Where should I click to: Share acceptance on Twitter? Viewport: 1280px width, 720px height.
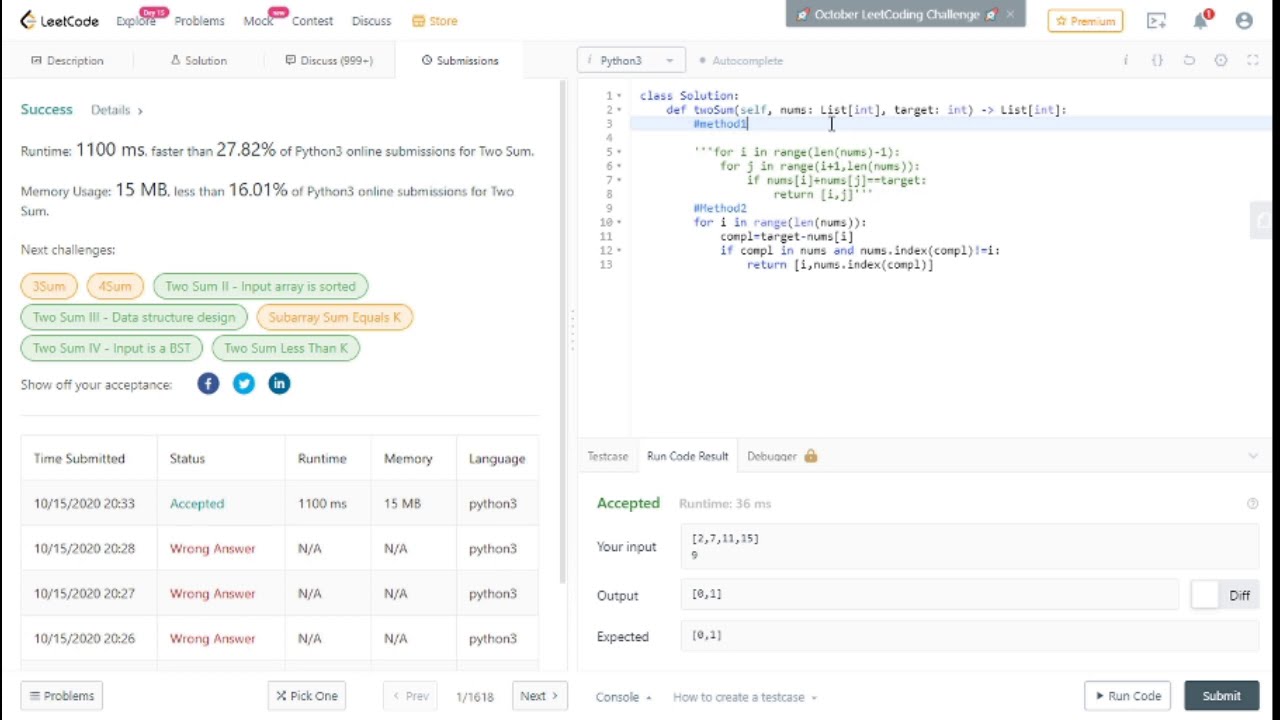[x=244, y=384]
